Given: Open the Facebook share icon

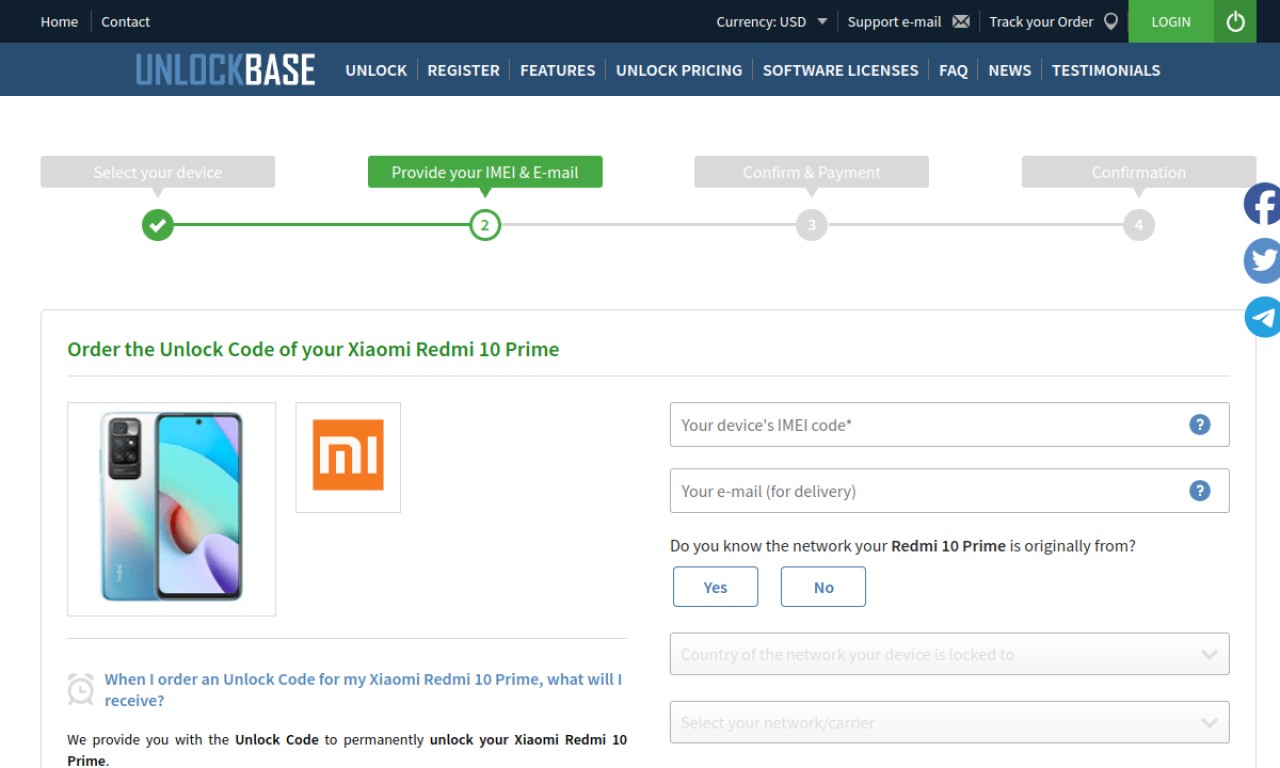Looking at the screenshot, I should tap(1262, 204).
